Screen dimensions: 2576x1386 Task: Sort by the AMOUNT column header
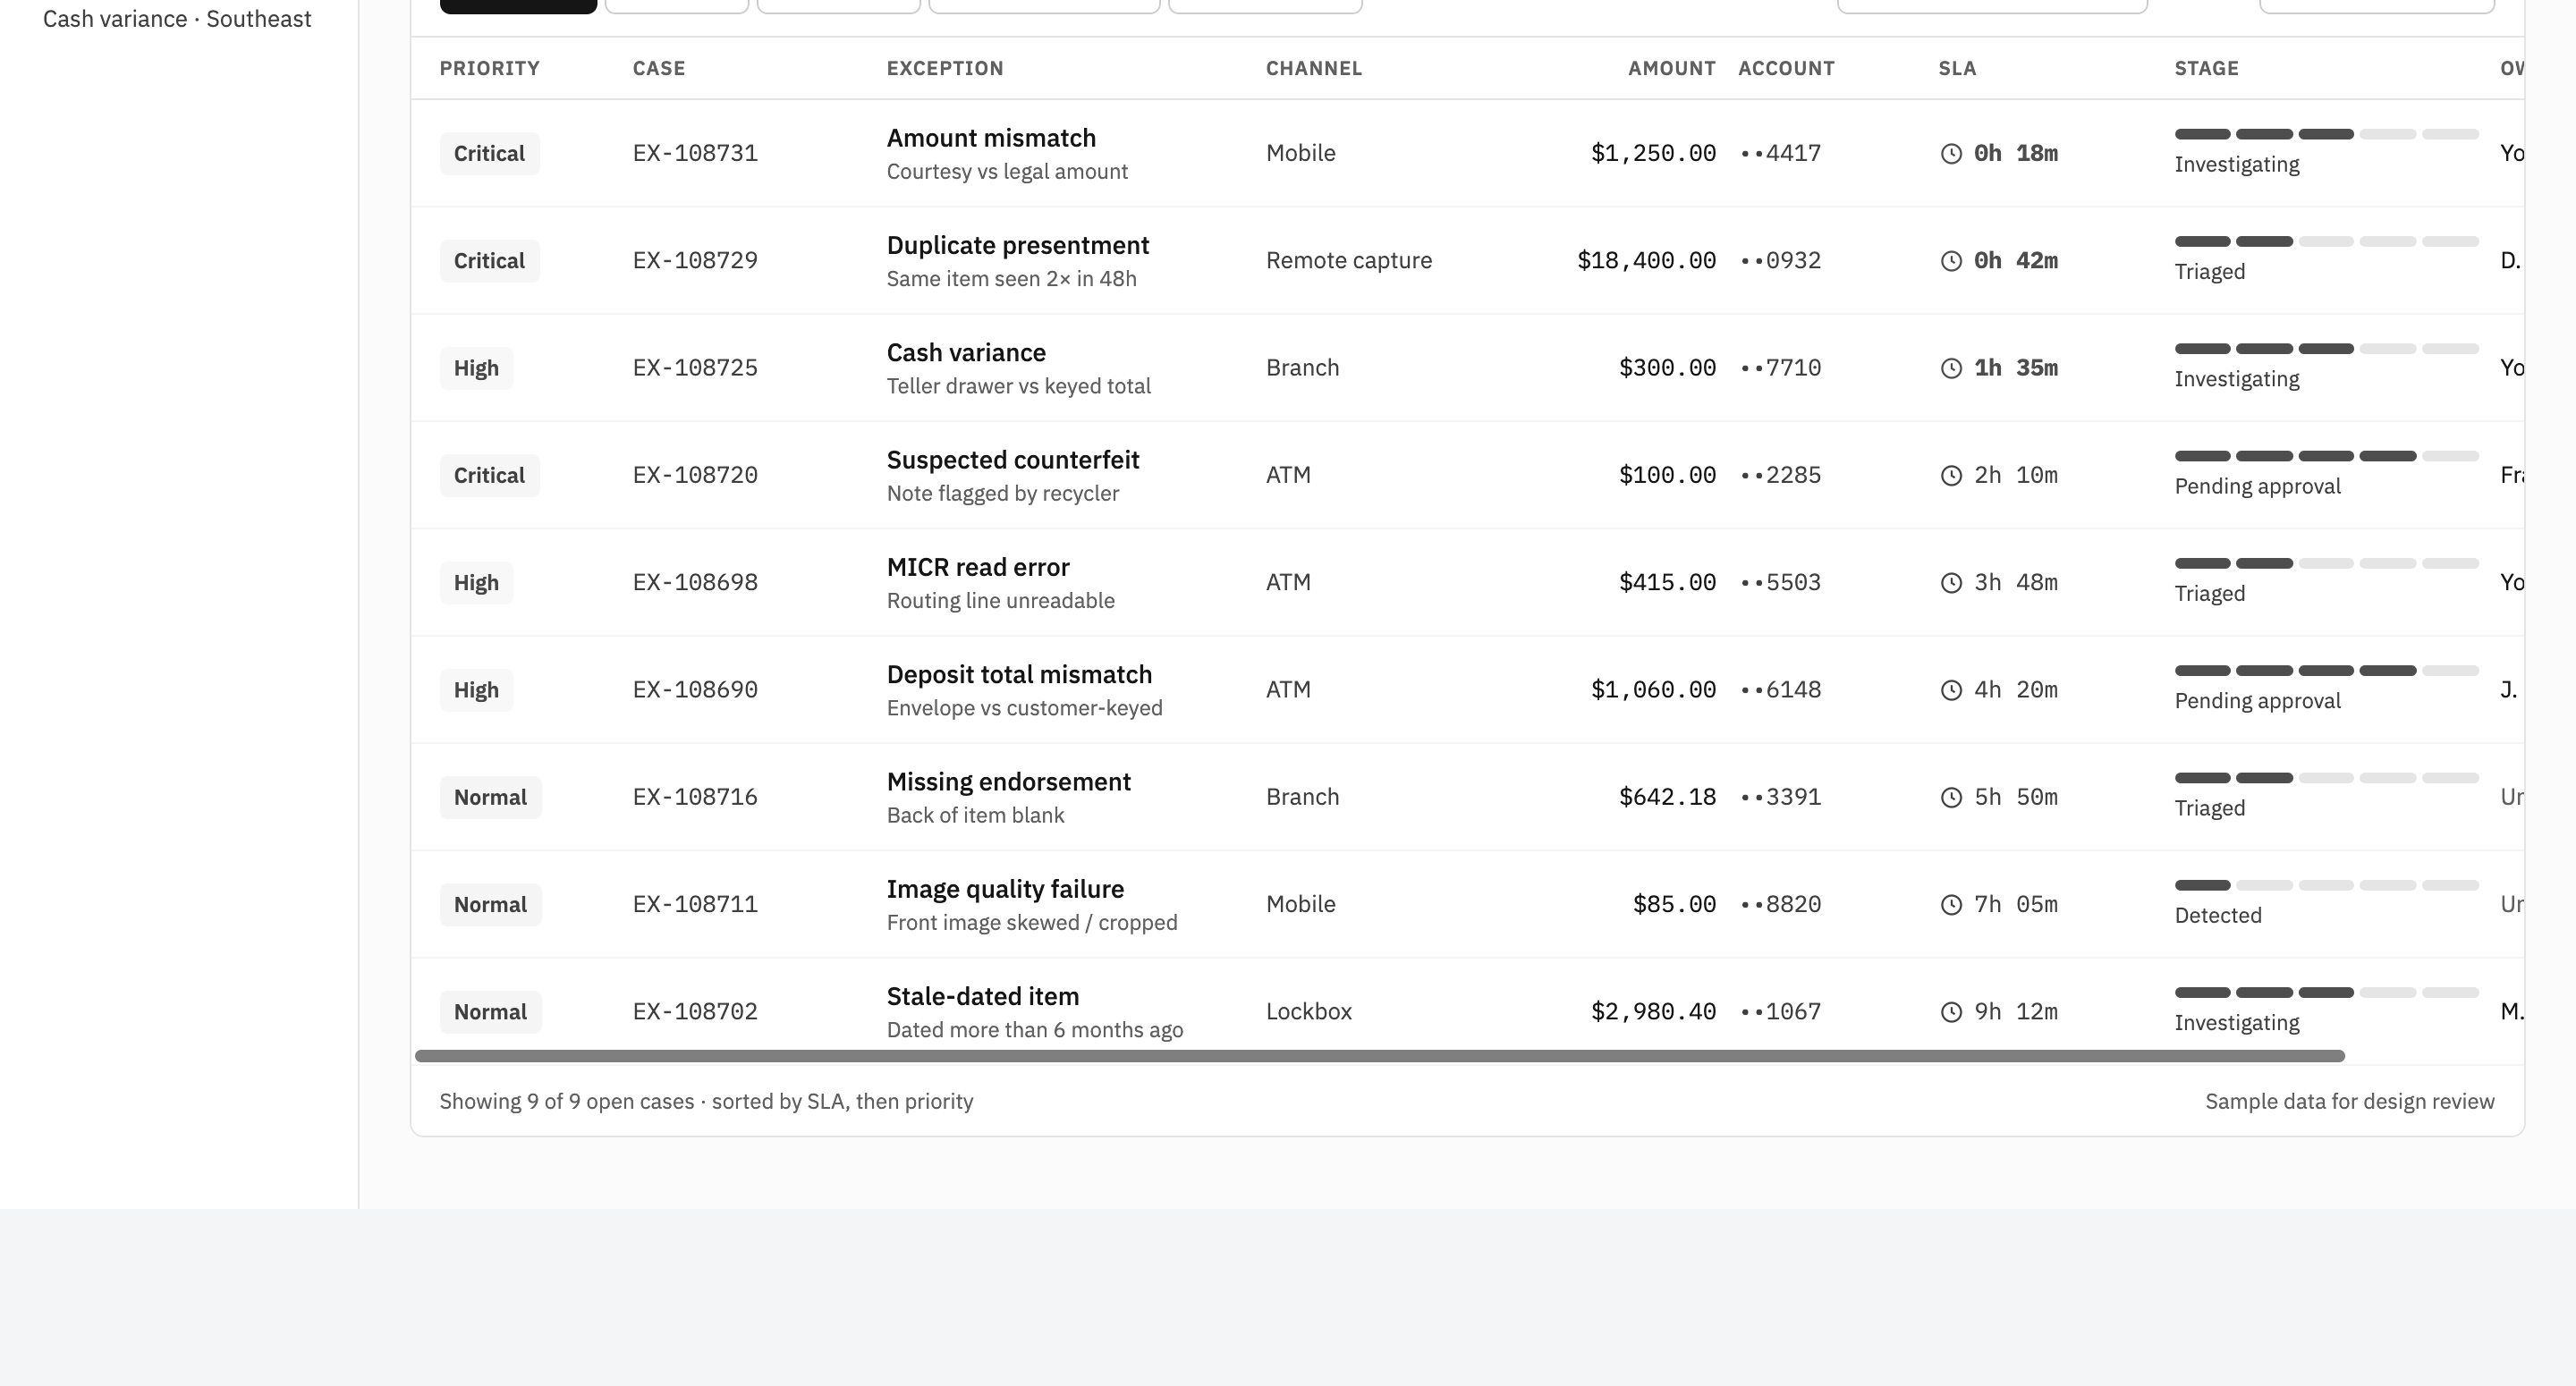coord(1671,68)
